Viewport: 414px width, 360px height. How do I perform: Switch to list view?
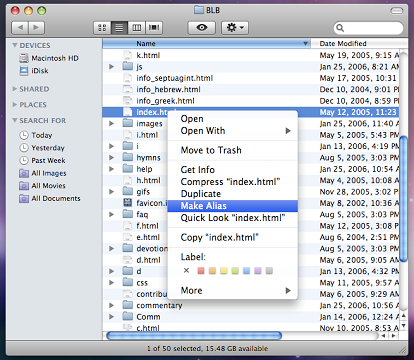point(119,28)
